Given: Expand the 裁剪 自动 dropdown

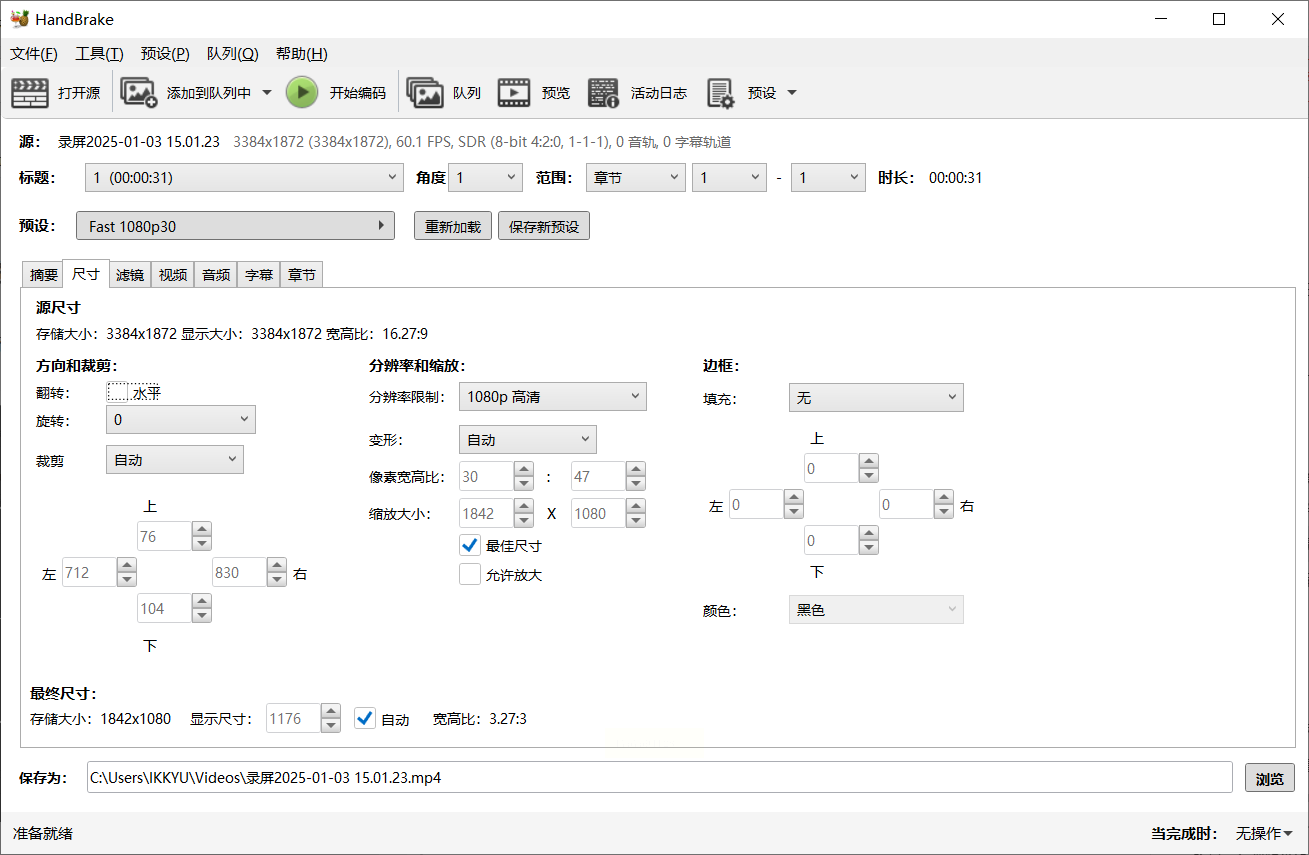Looking at the screenshot, I should point(174,460).
